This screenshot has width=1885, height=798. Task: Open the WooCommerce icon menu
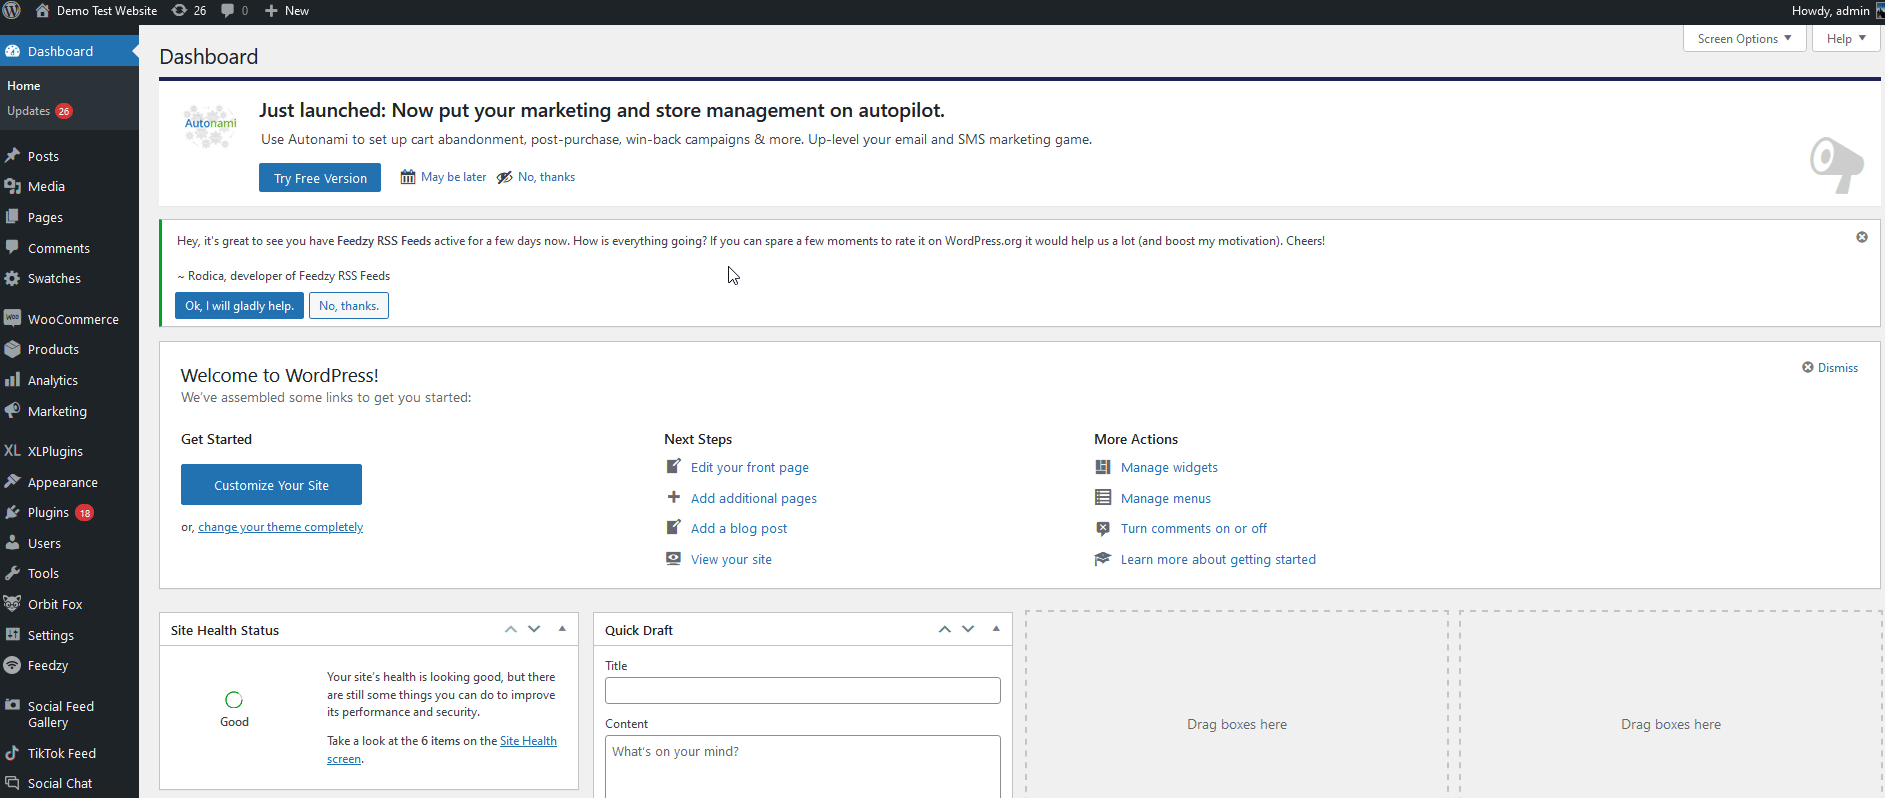[12, 319]
